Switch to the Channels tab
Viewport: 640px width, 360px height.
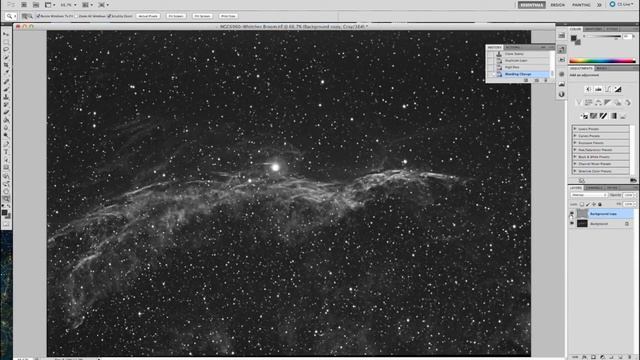click(594, 188)
